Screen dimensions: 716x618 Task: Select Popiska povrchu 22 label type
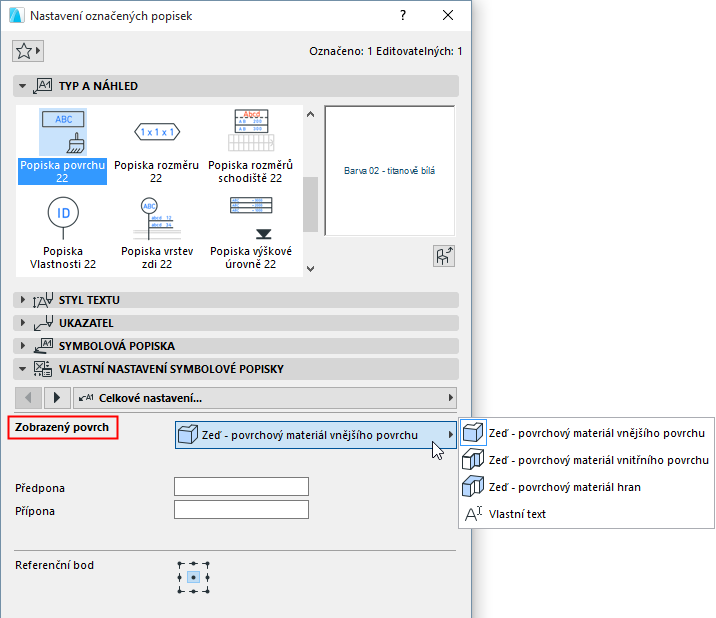[63, 147]
